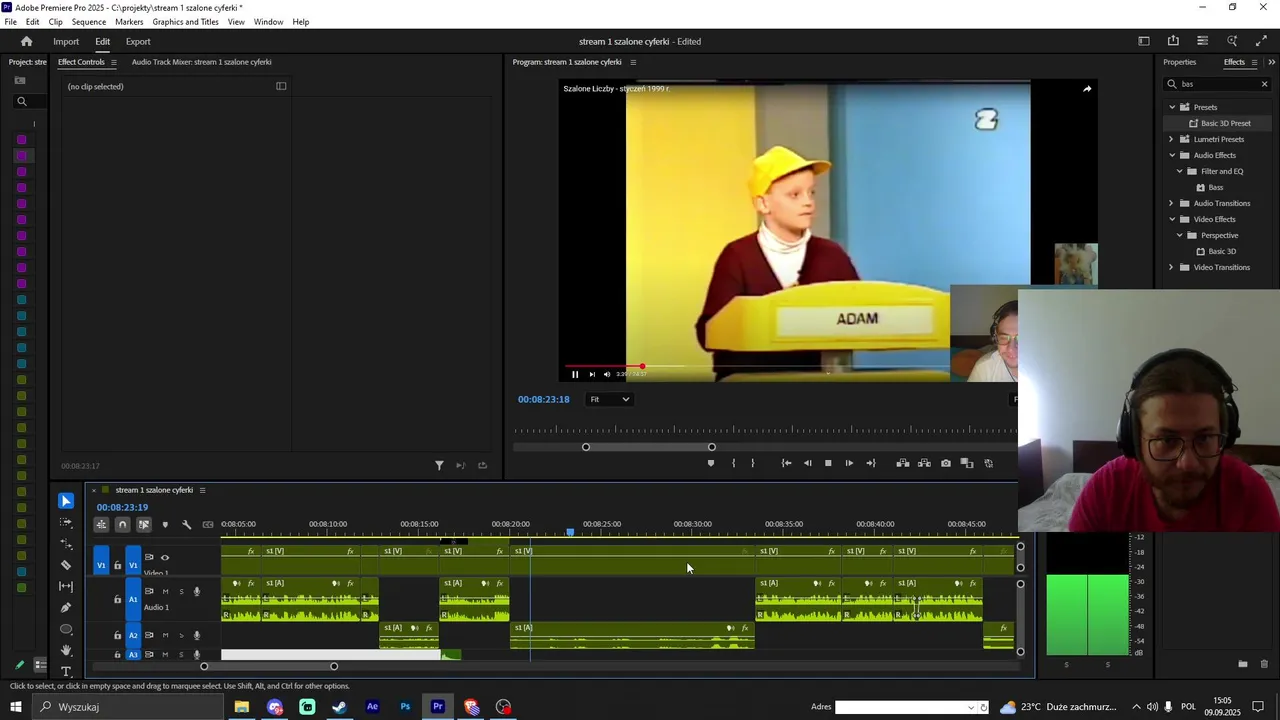Select the Selection tool arrow
The image size is (1280, 720).
(x=66, y=501)
